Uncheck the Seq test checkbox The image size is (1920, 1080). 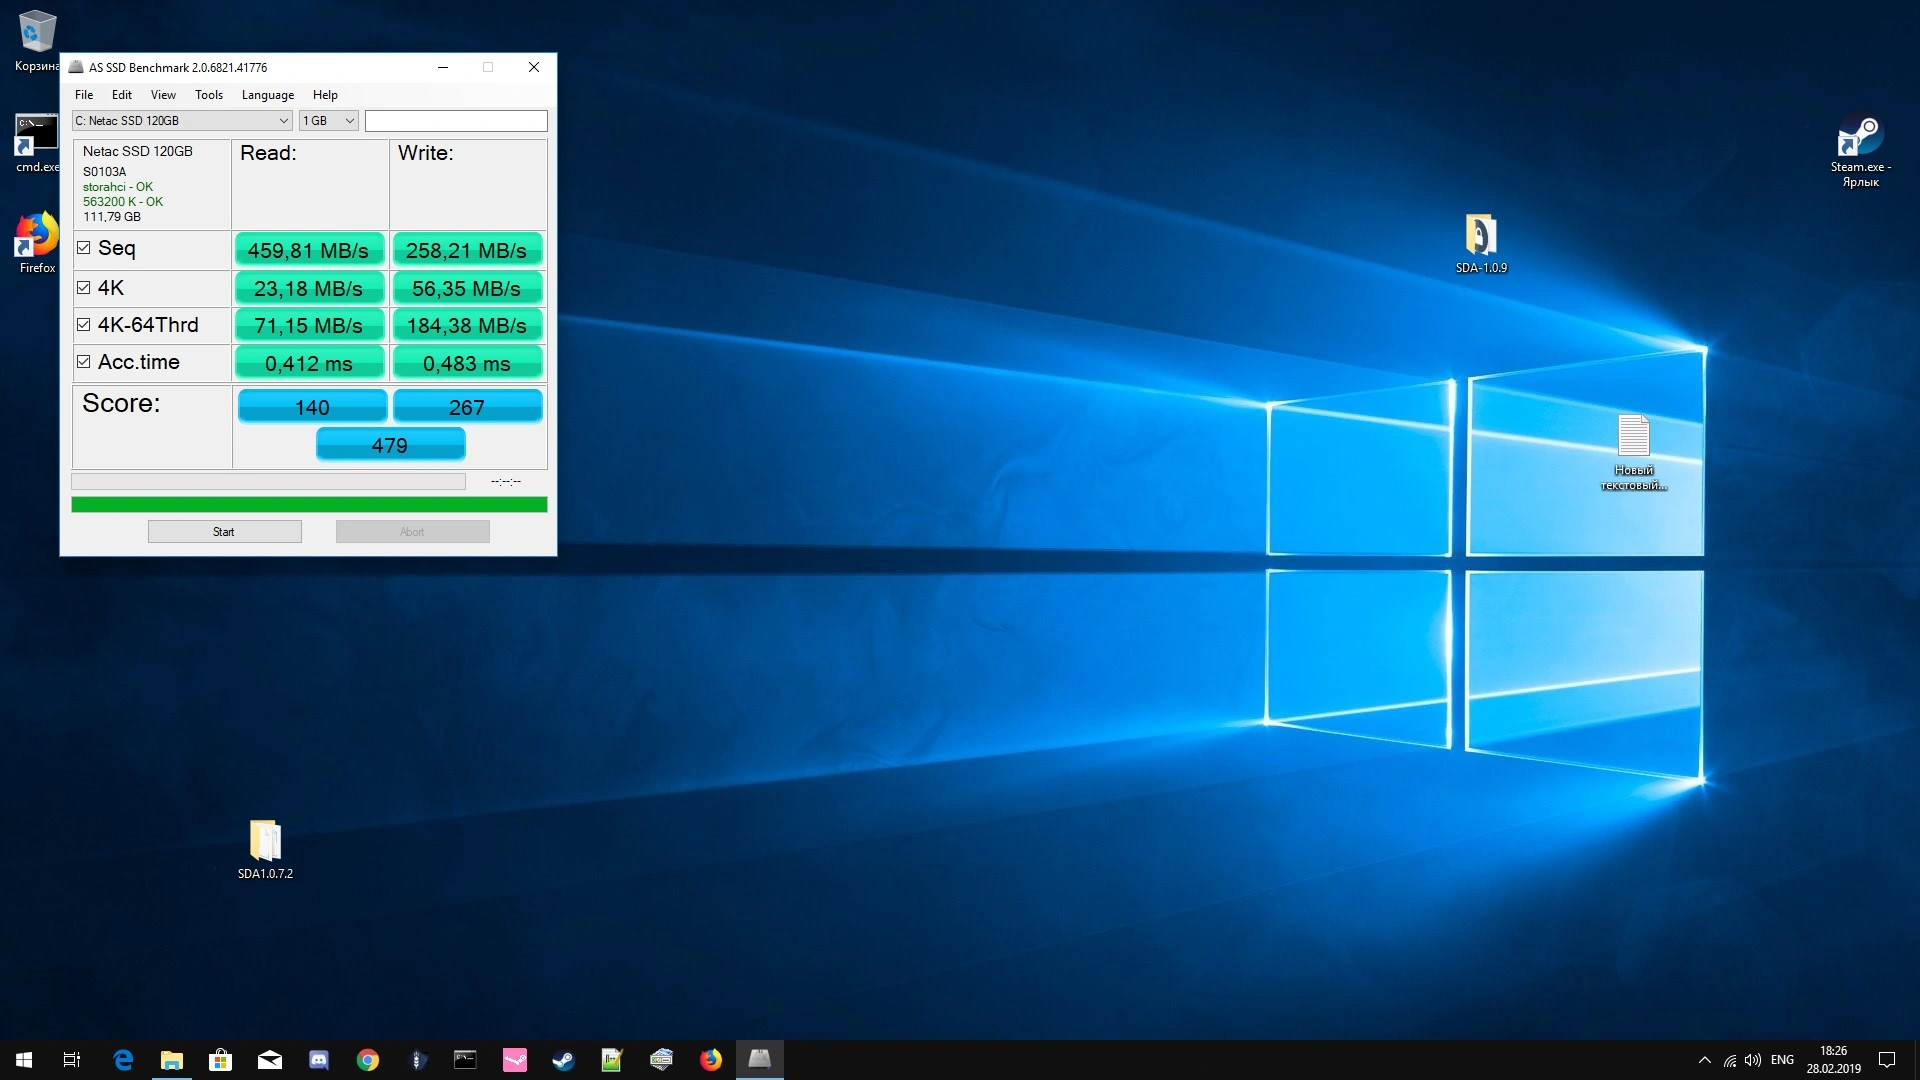pyautogui.click(x=84, y=248)
